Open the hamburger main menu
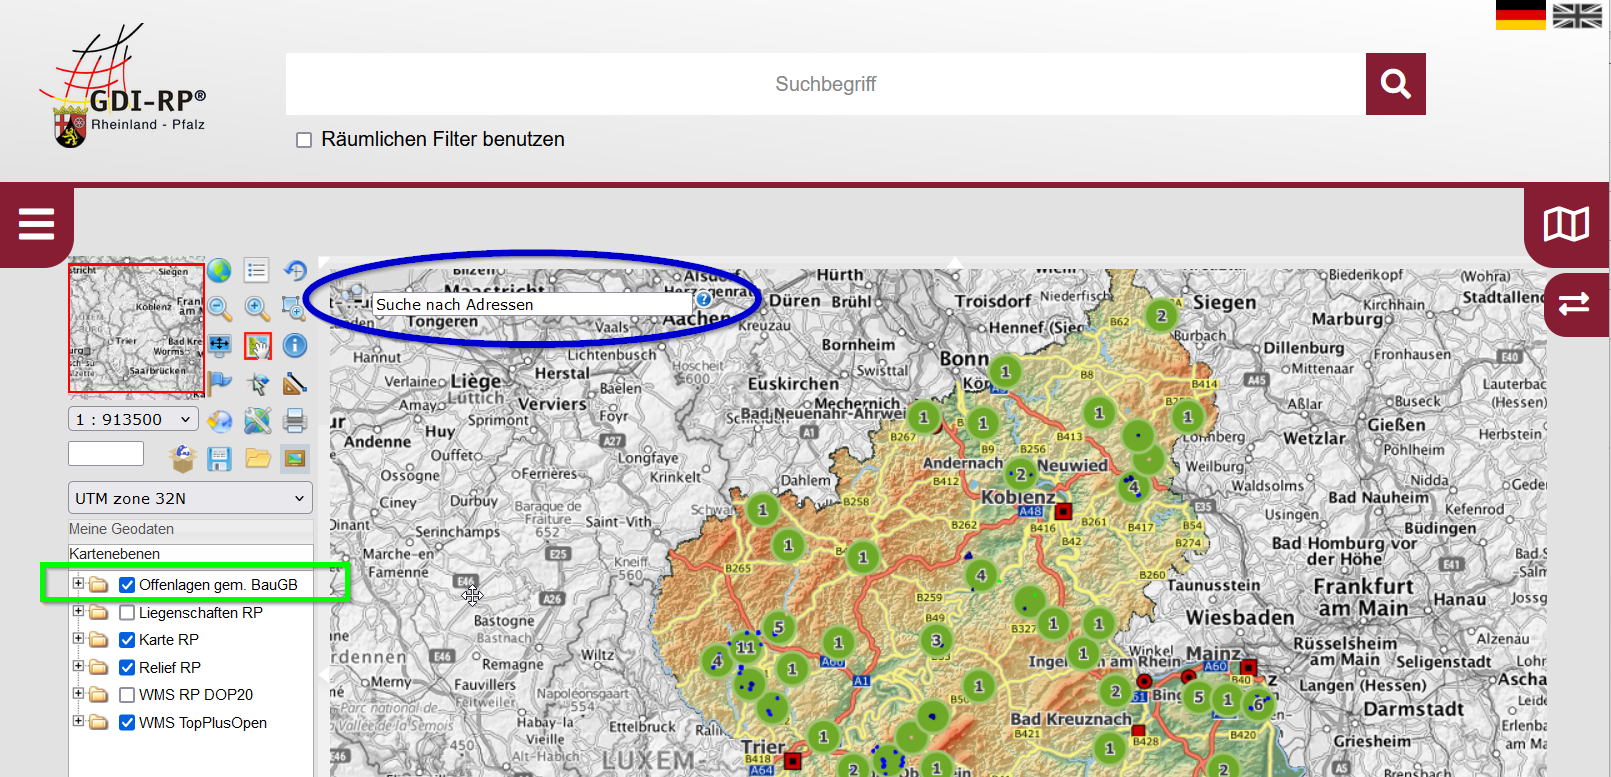Image resolution: width=1611 pixels, height=777 pixels. point(36,224)
